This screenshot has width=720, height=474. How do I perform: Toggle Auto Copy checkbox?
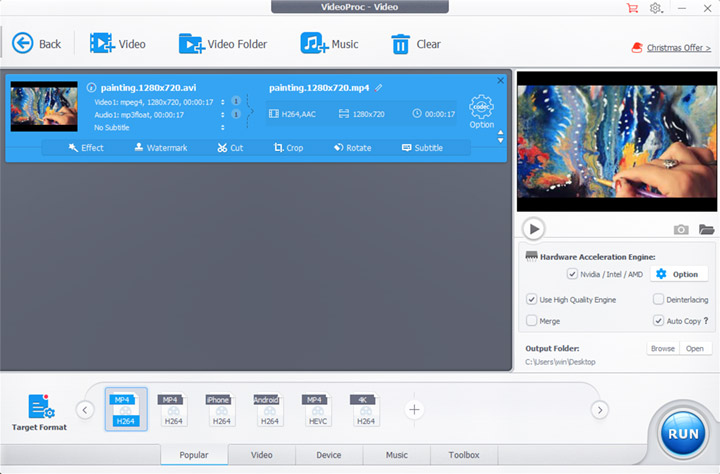pos(658,321)
